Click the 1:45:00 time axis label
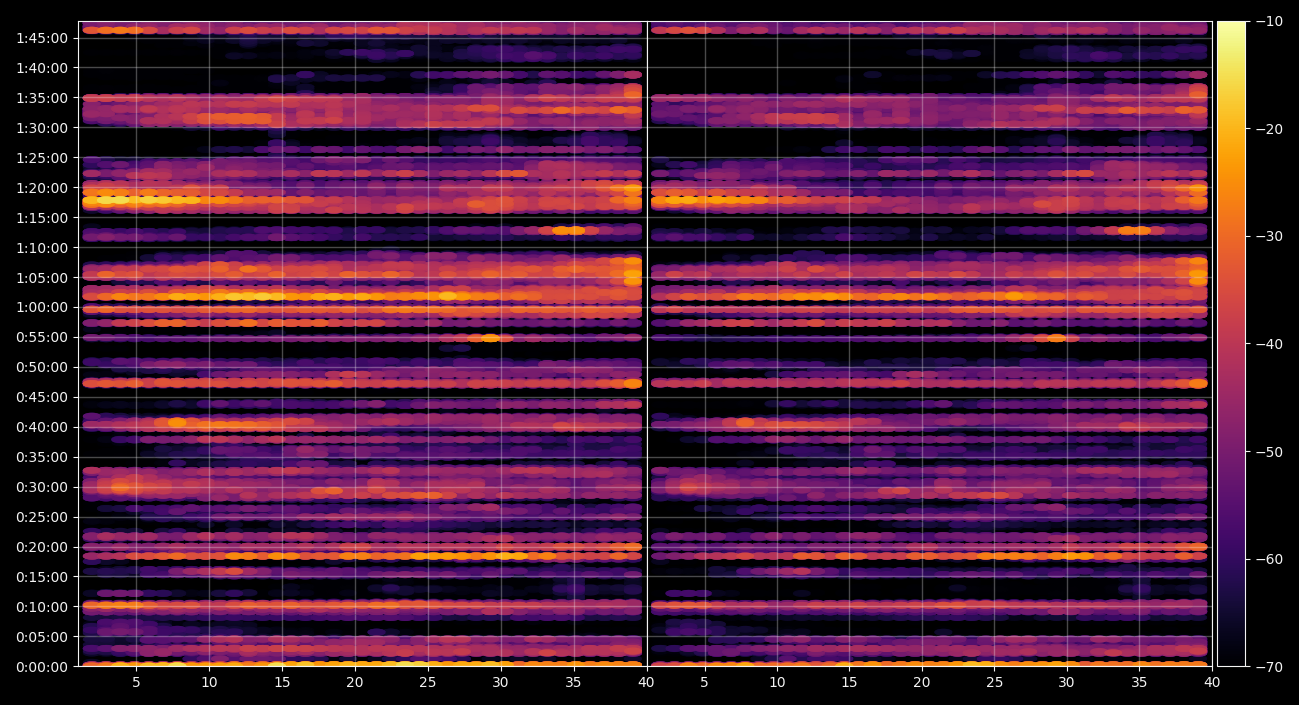The image size is (1299, 705). (42, 37)
